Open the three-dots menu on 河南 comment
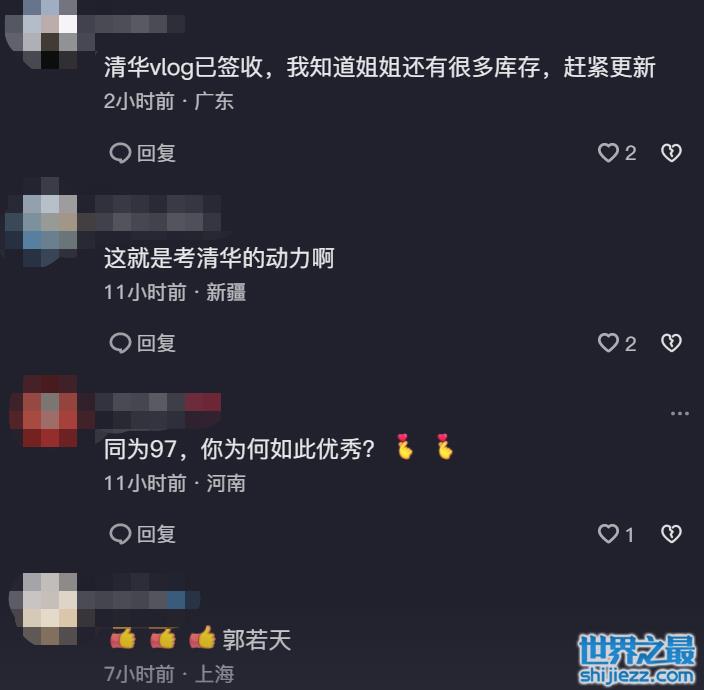This screenshot has width=704, height=690. click(x=679, y=413)
